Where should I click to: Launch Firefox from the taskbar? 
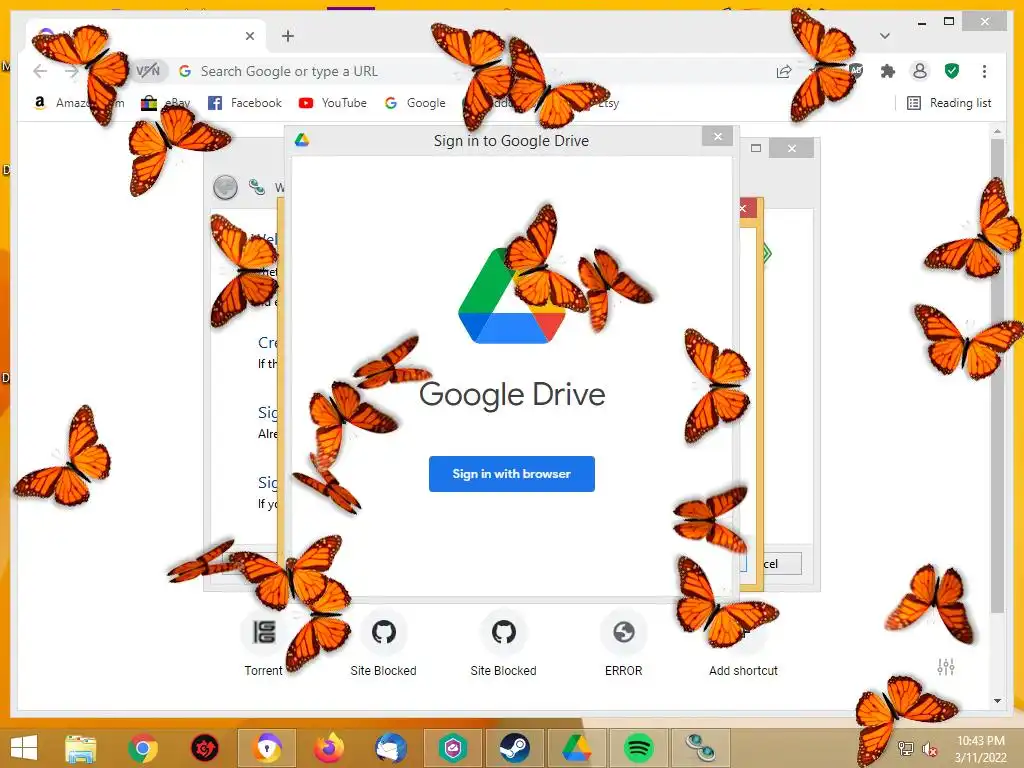[x=329, y=748]
